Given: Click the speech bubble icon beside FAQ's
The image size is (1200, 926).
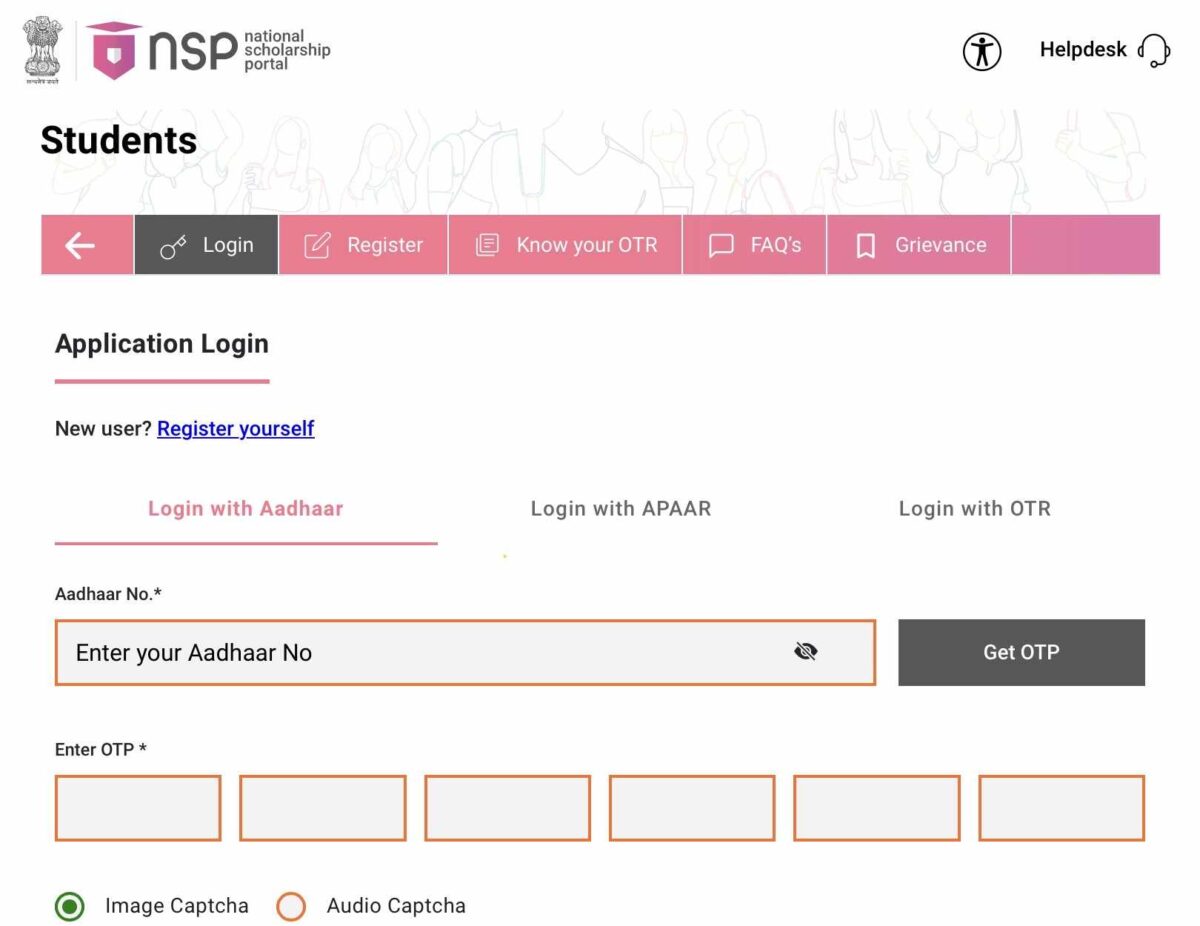Looking at the screenshot, I should (x=721, y=247).
